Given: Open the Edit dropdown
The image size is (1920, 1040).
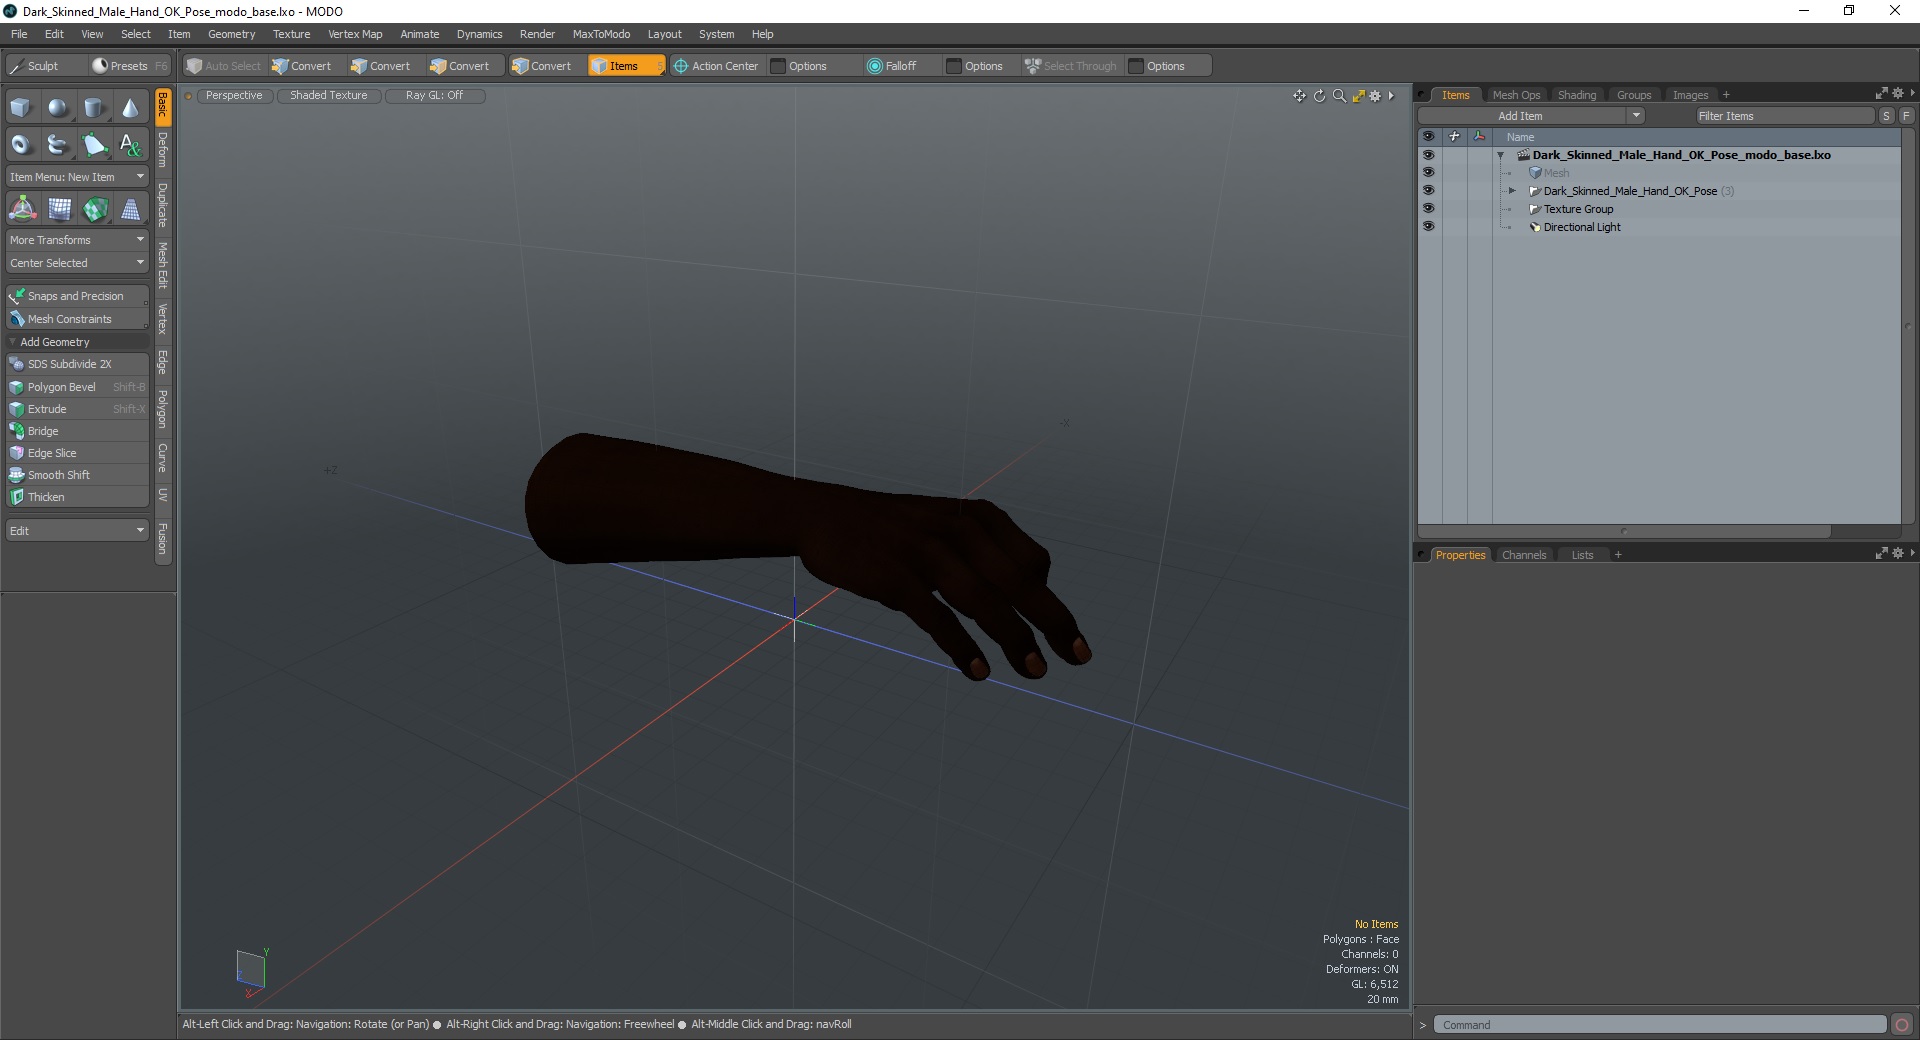Looking at the screenshot, I should (77, 531).
